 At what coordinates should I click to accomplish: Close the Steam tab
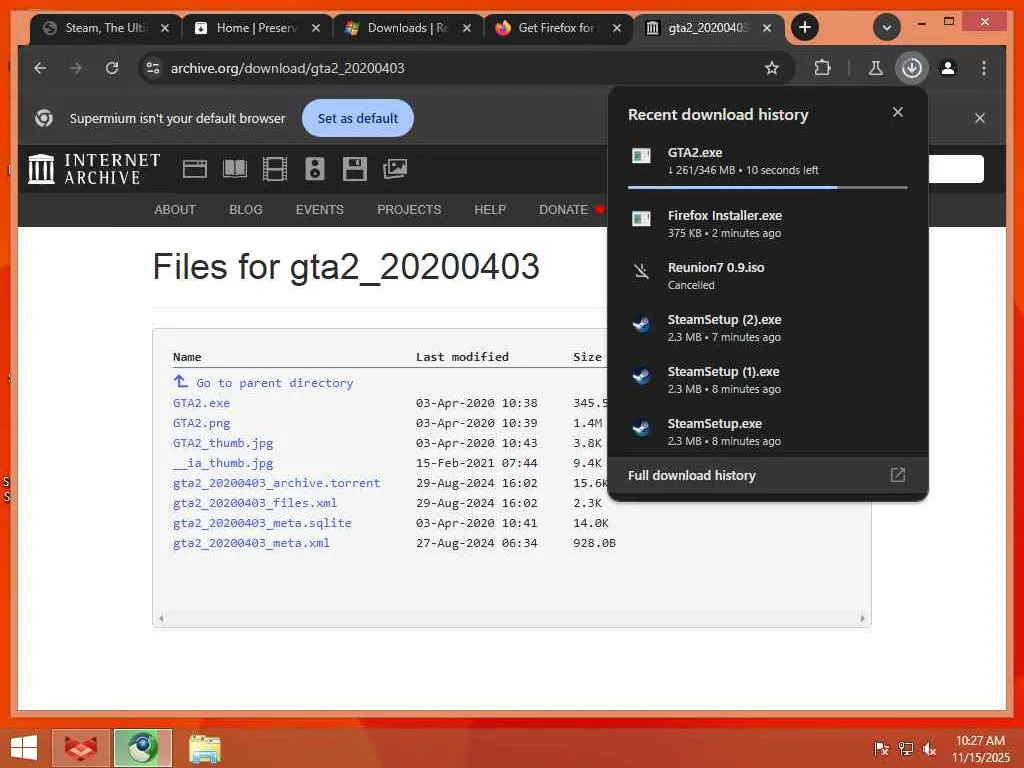point(165,28)
